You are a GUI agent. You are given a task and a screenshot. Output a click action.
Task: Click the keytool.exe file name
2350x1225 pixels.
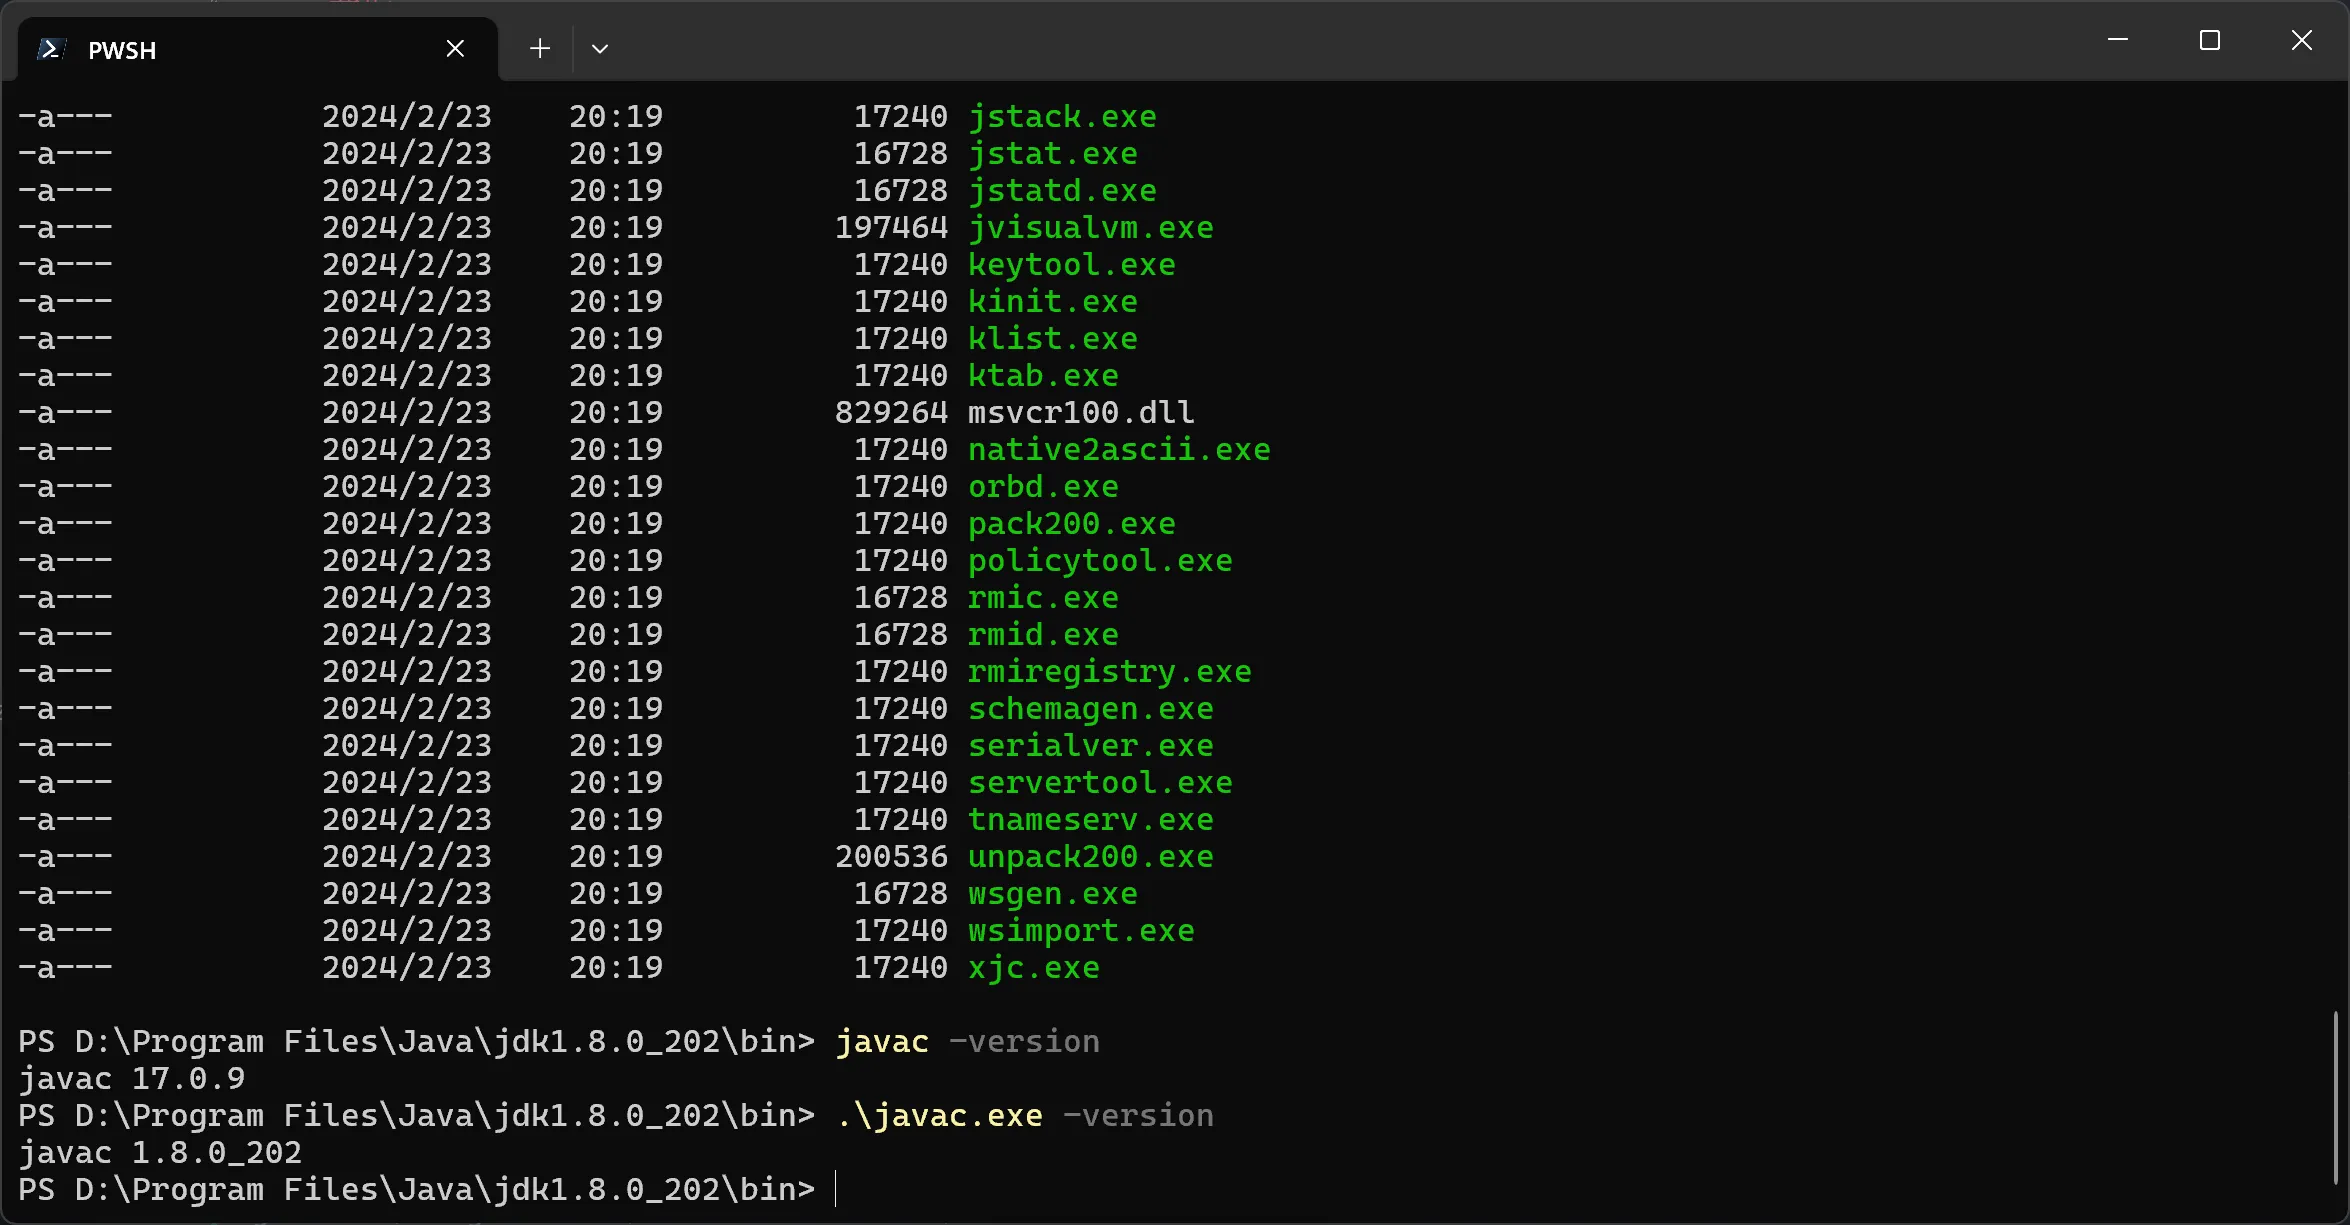[1072, 265]
